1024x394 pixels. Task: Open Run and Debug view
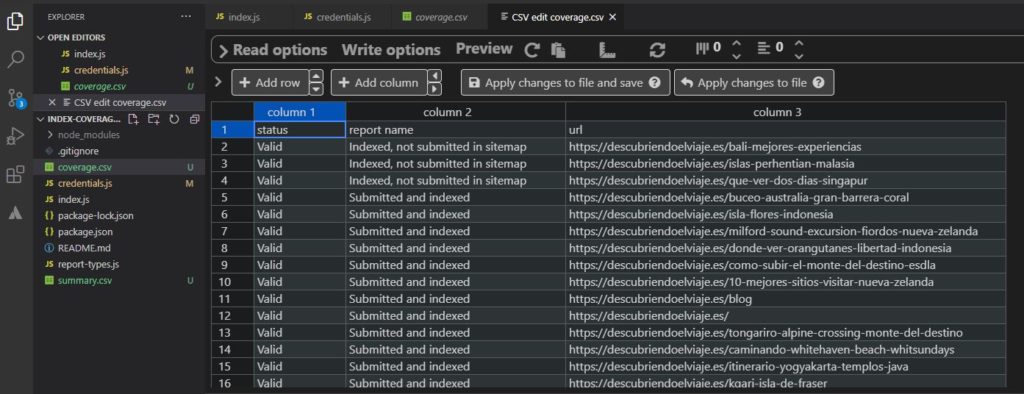pyautogui.click(x=16, y=137)
